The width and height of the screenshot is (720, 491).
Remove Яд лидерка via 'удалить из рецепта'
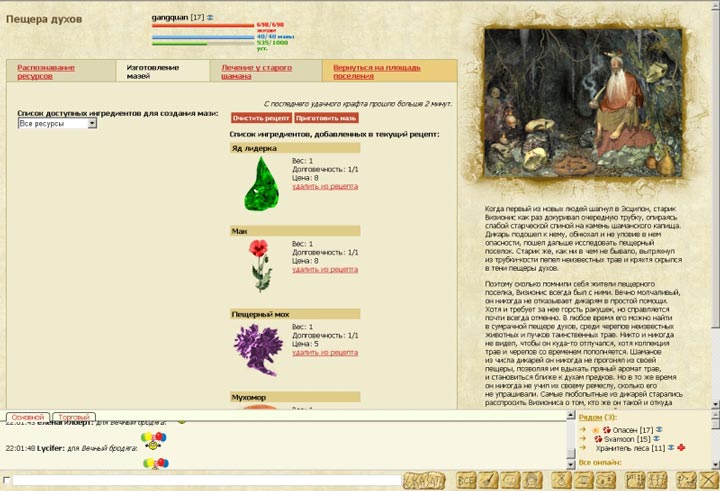(x=325, y=186)
